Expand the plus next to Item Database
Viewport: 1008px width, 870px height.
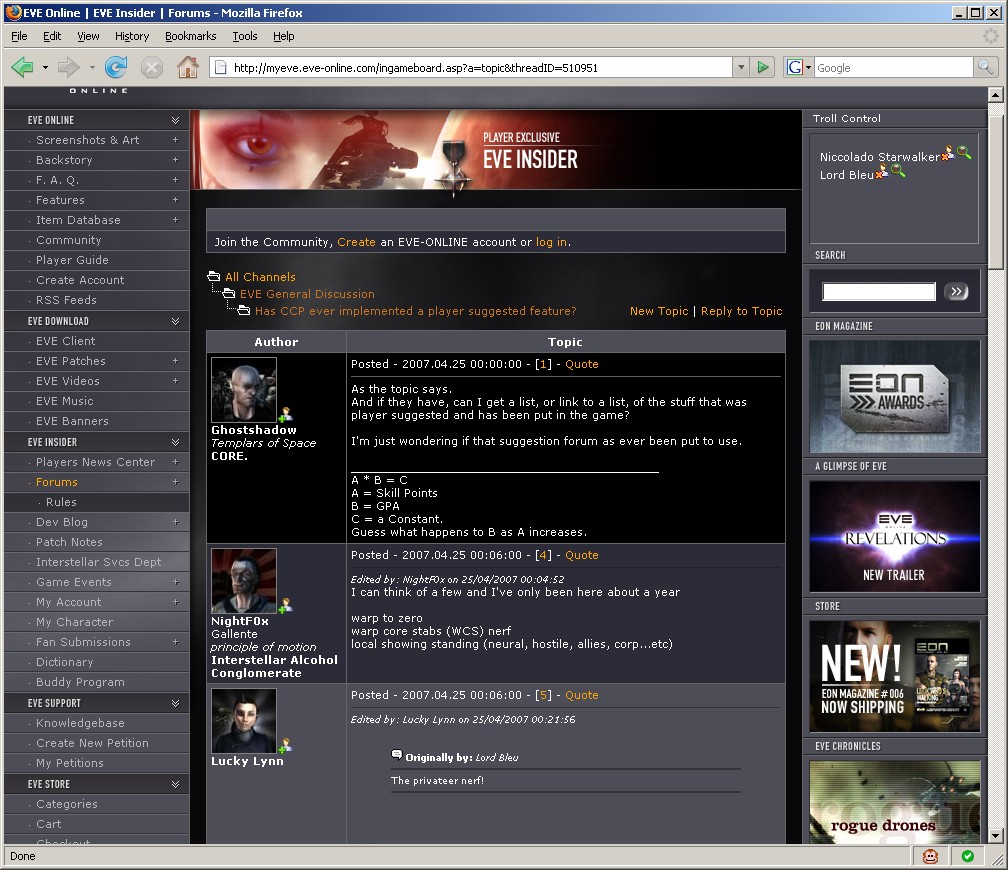pos(176,220)
